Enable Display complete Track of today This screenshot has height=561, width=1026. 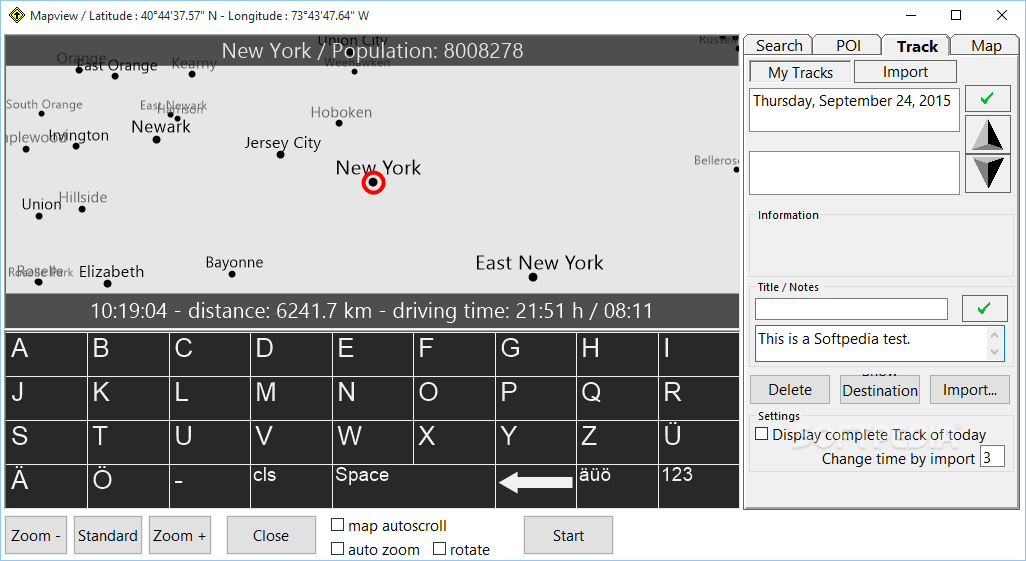[762, 434]
